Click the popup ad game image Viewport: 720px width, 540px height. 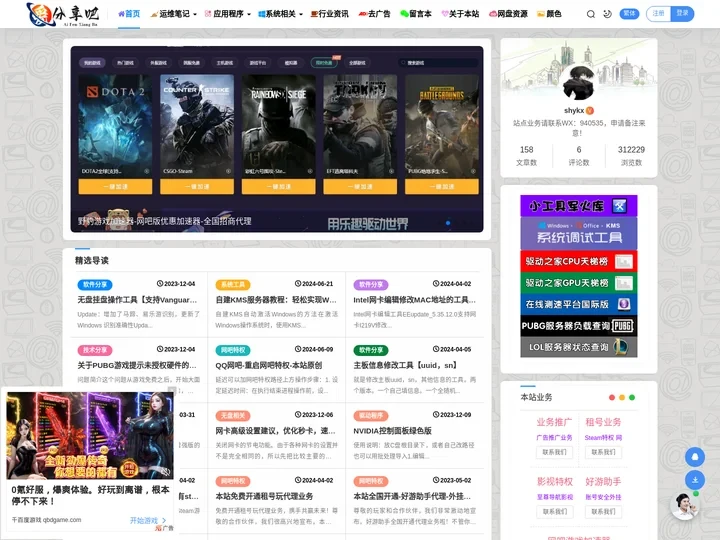tap(90, 435)
